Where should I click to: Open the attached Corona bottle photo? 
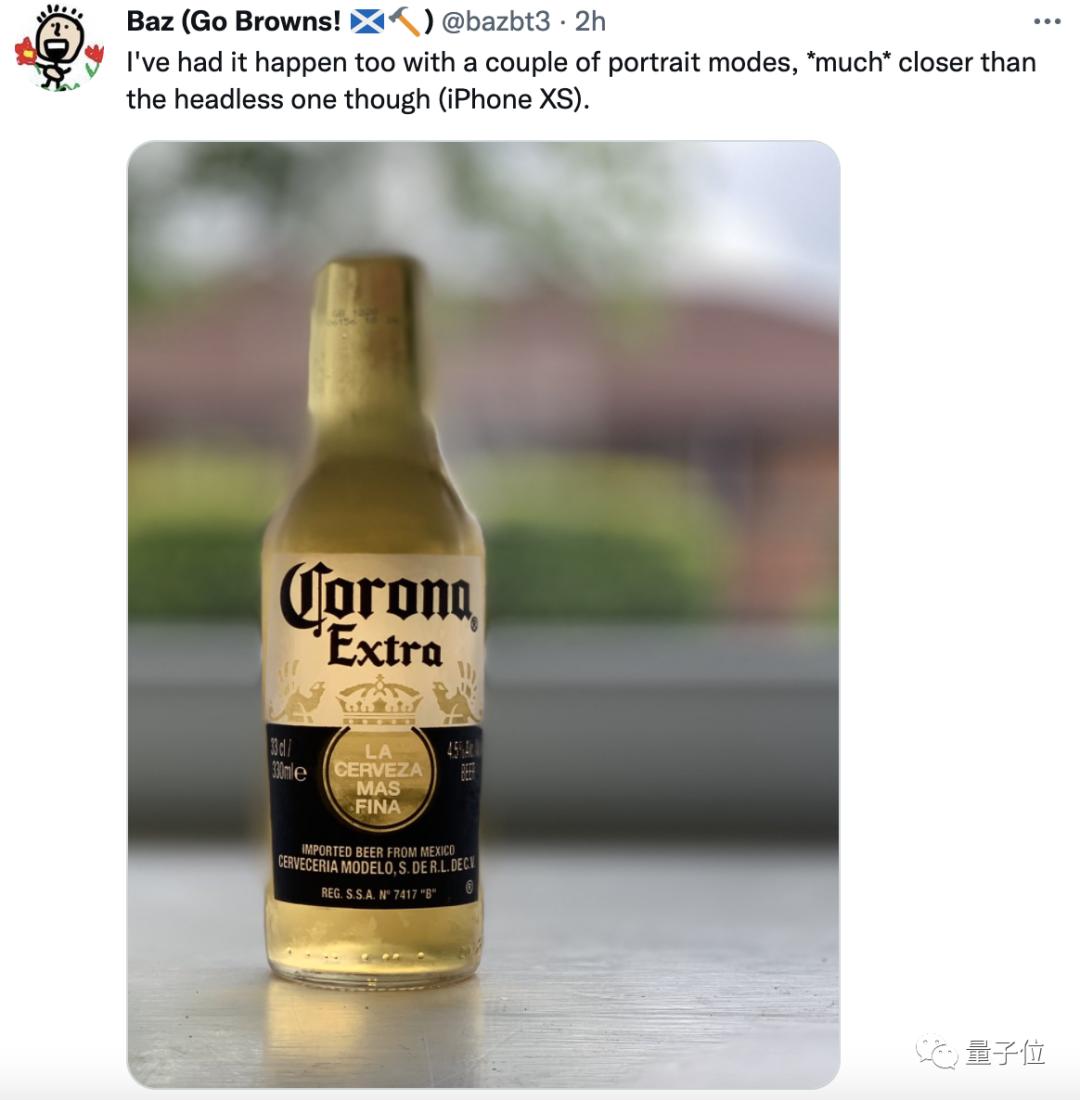click(x=484, y=615)
